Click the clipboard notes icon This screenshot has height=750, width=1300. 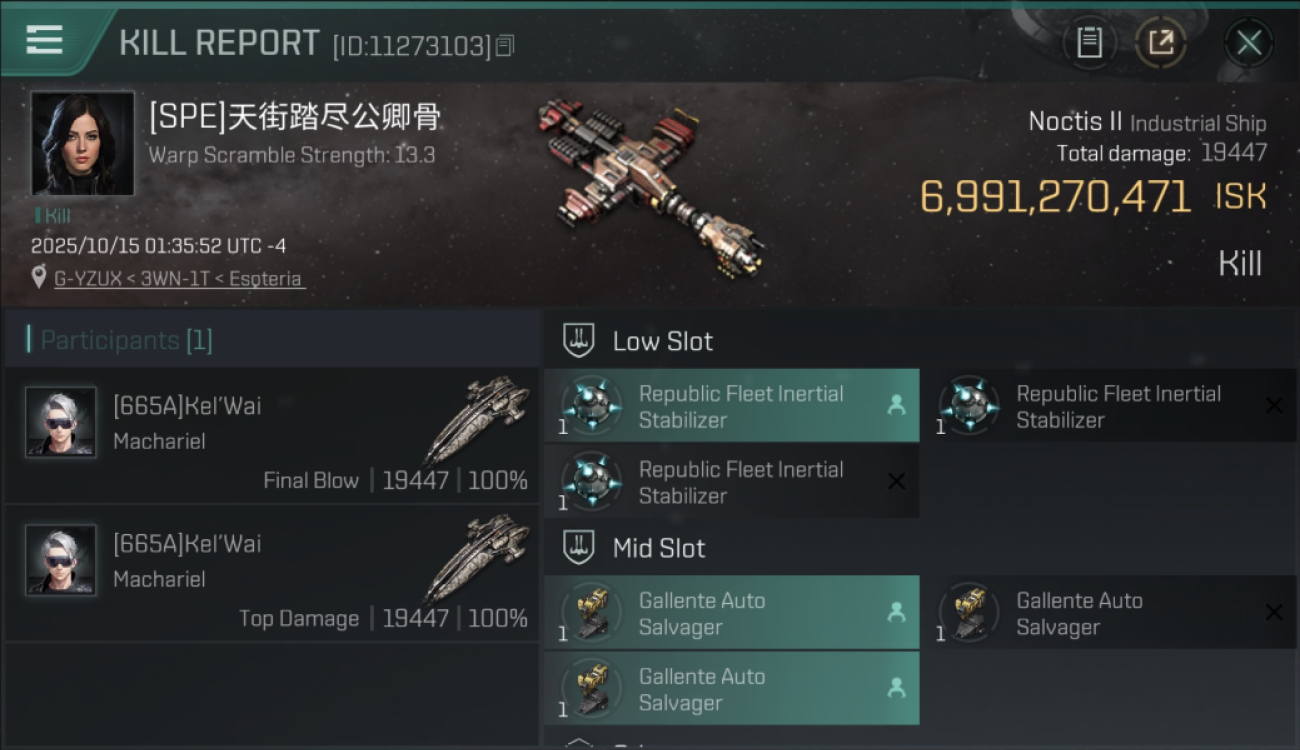click(x=1089, y=43)
